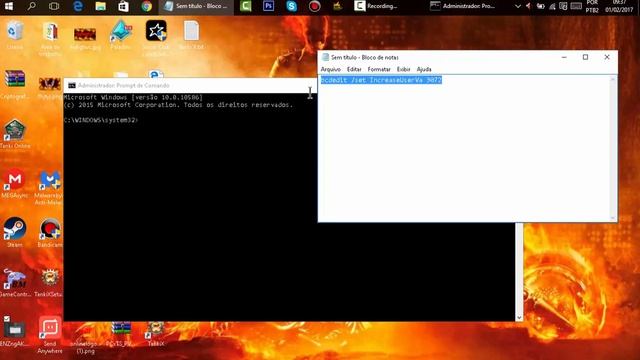The image size is (640, 360).
Task: Click the muted volume tray icon
Action: 529,6
